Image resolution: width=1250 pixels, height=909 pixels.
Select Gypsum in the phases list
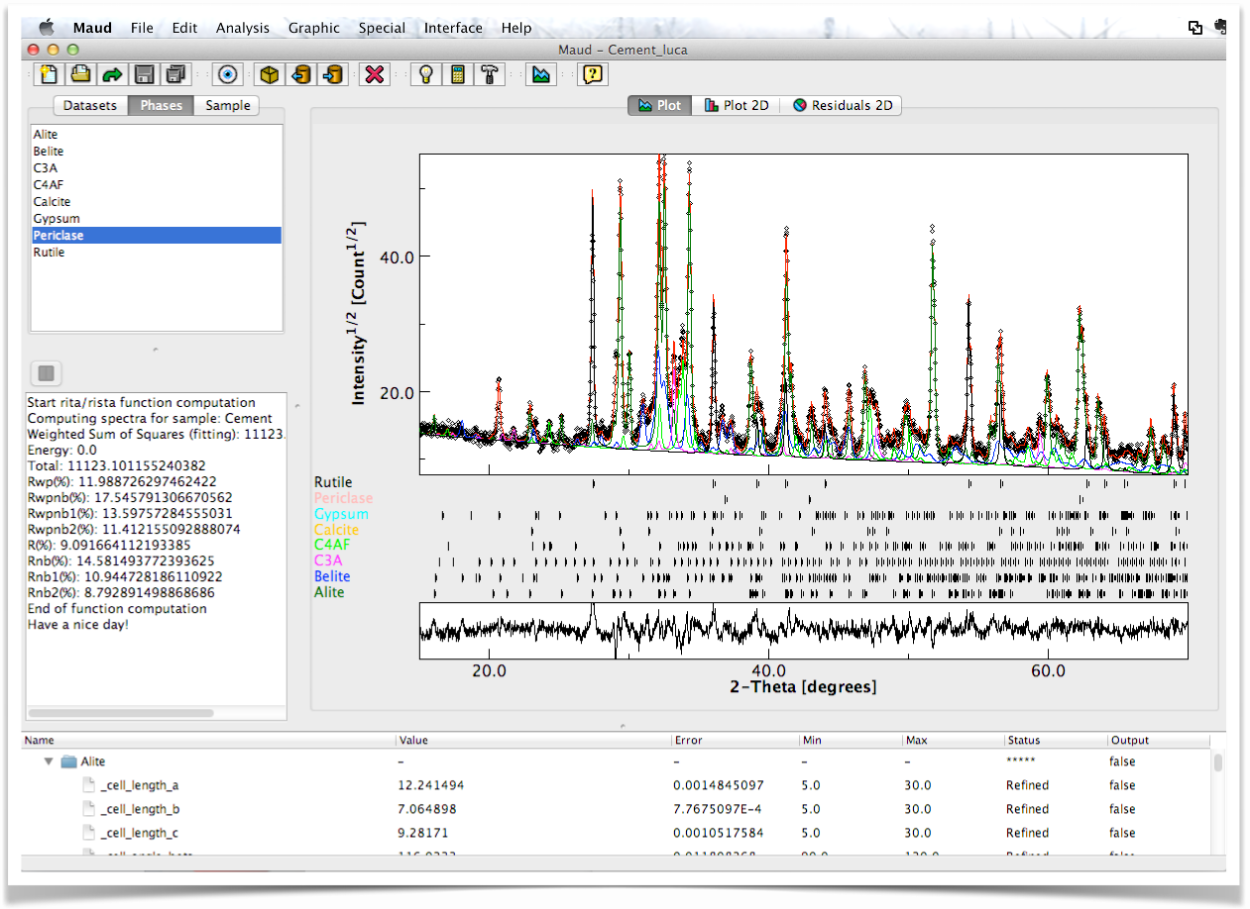tap(156, 219)
